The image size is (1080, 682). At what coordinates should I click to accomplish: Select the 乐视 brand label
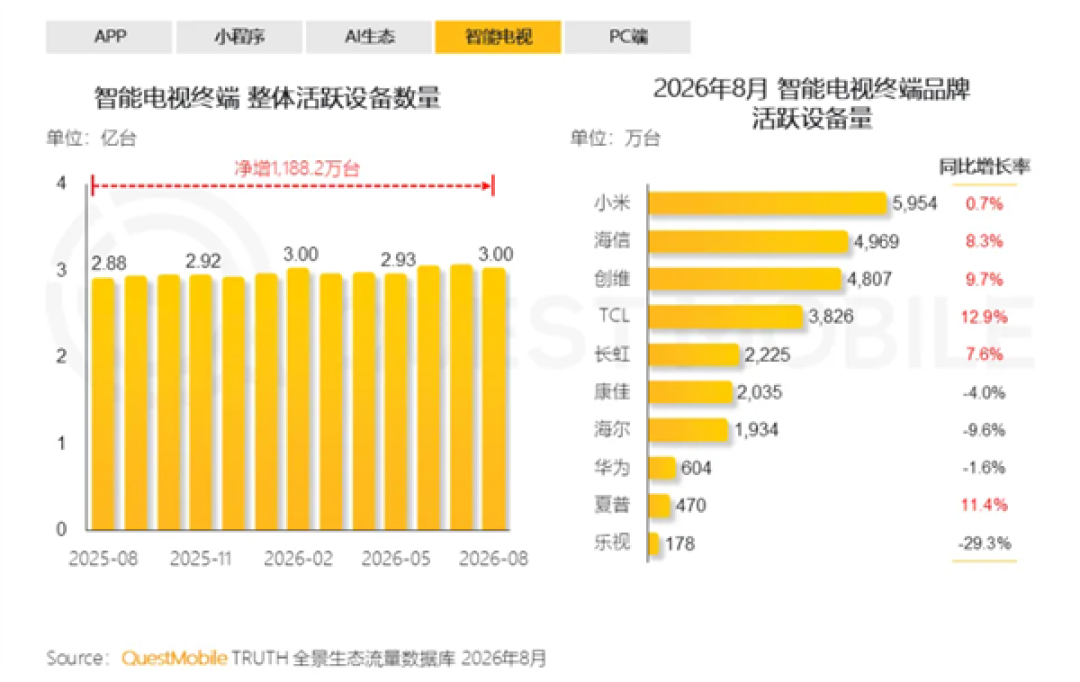612,542
